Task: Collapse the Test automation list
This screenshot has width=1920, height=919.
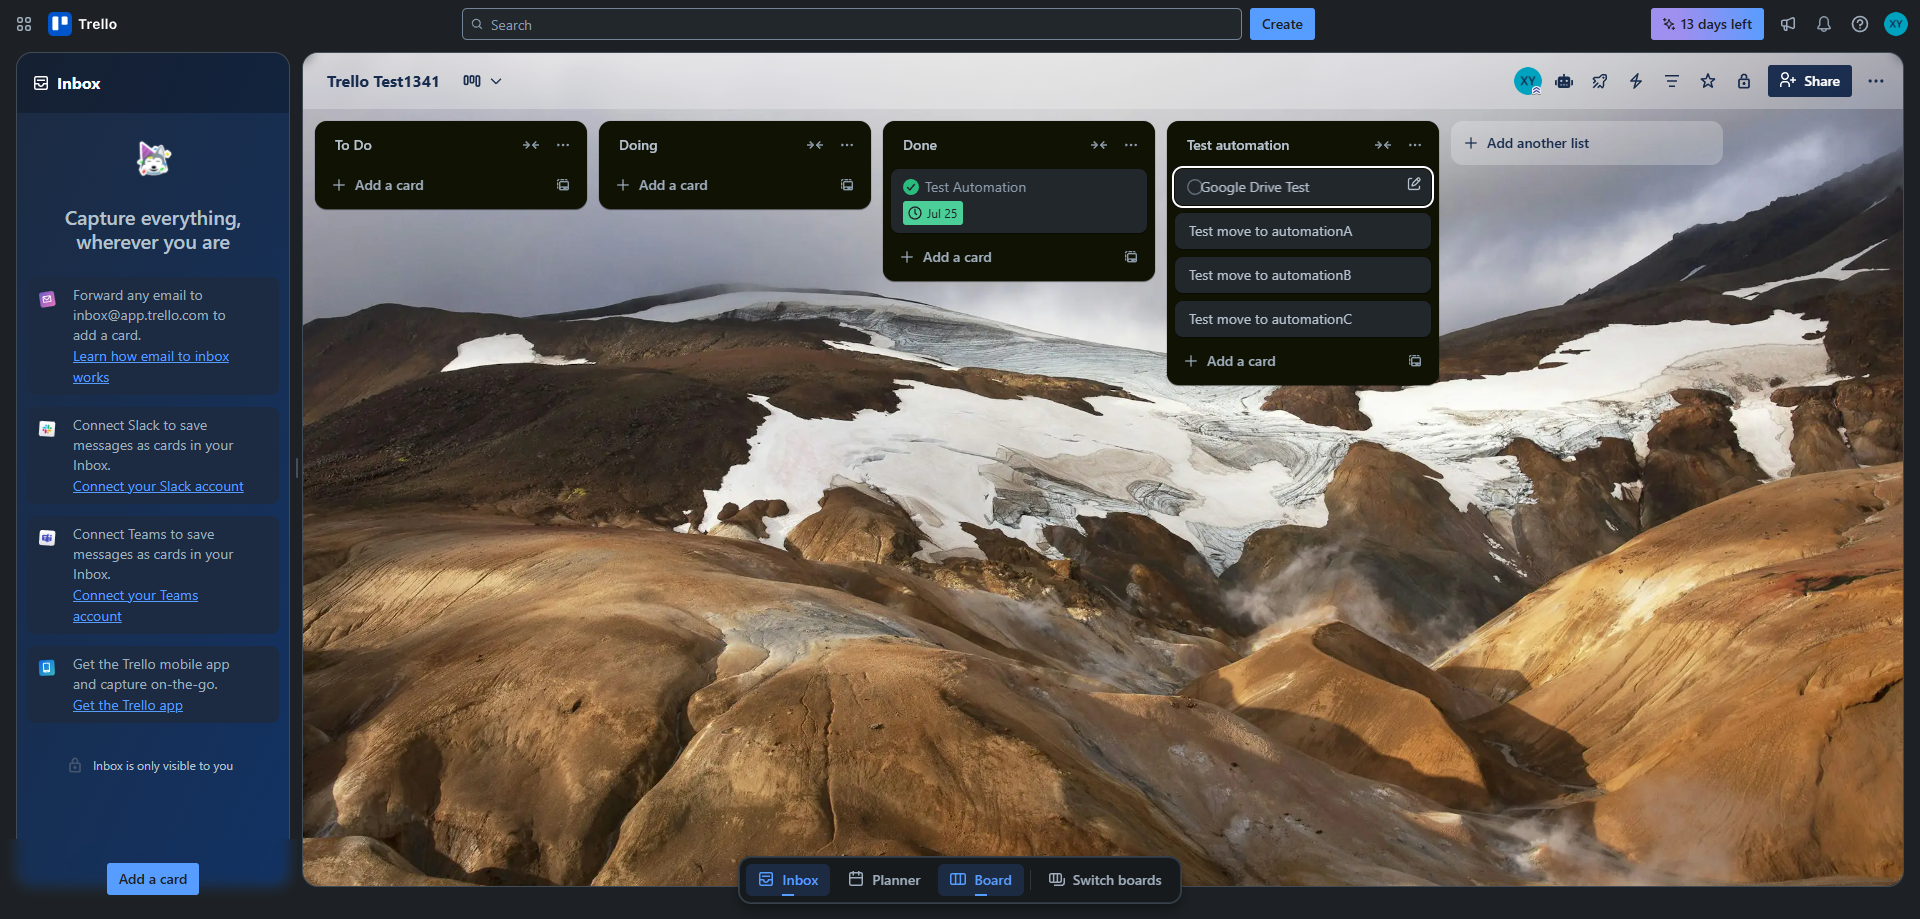Action: click(x=1383, y=145)
